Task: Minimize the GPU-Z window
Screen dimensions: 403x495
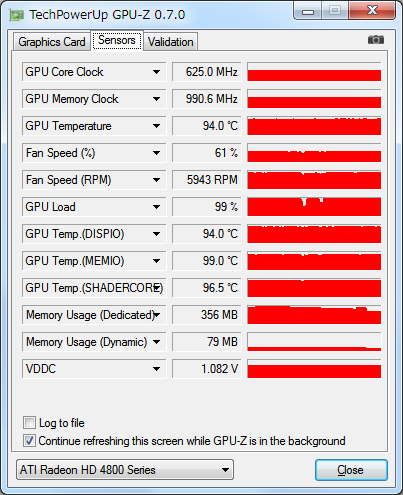Action: [x=308, y=11]
